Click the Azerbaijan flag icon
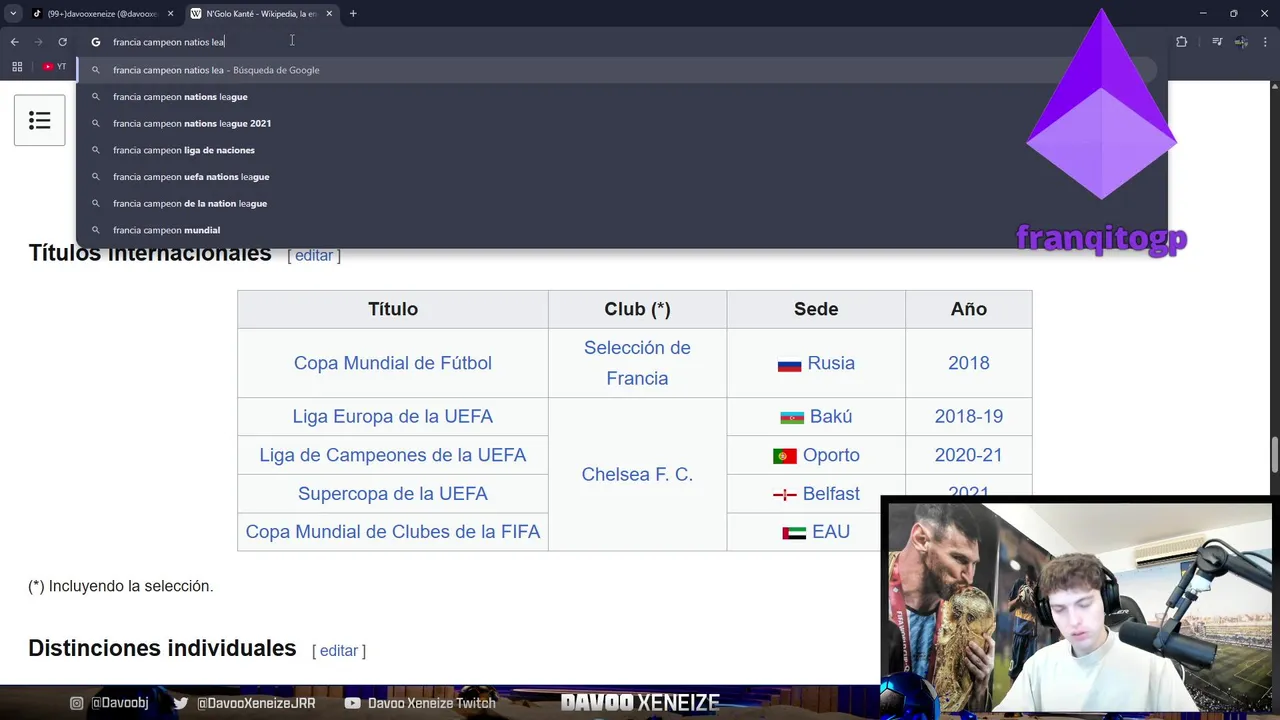The width and height of the screenshot is (1280, 720). [792, 418]
